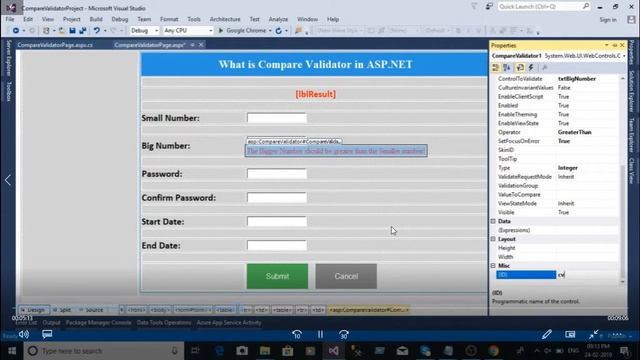Viewport: 640px width, 360px height.
Task: Click the Sign in link
Action: pyautogui.click(x=608, y=20)
